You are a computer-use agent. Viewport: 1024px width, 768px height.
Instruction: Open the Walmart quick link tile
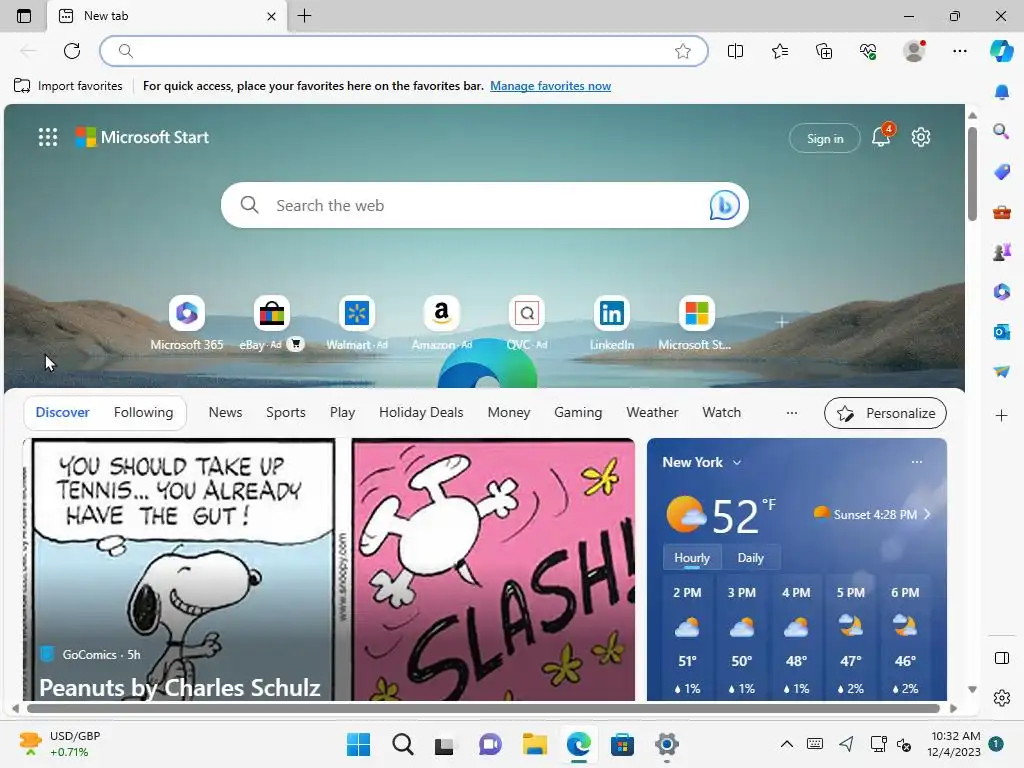pyautogui.click(x=357, y=323)
